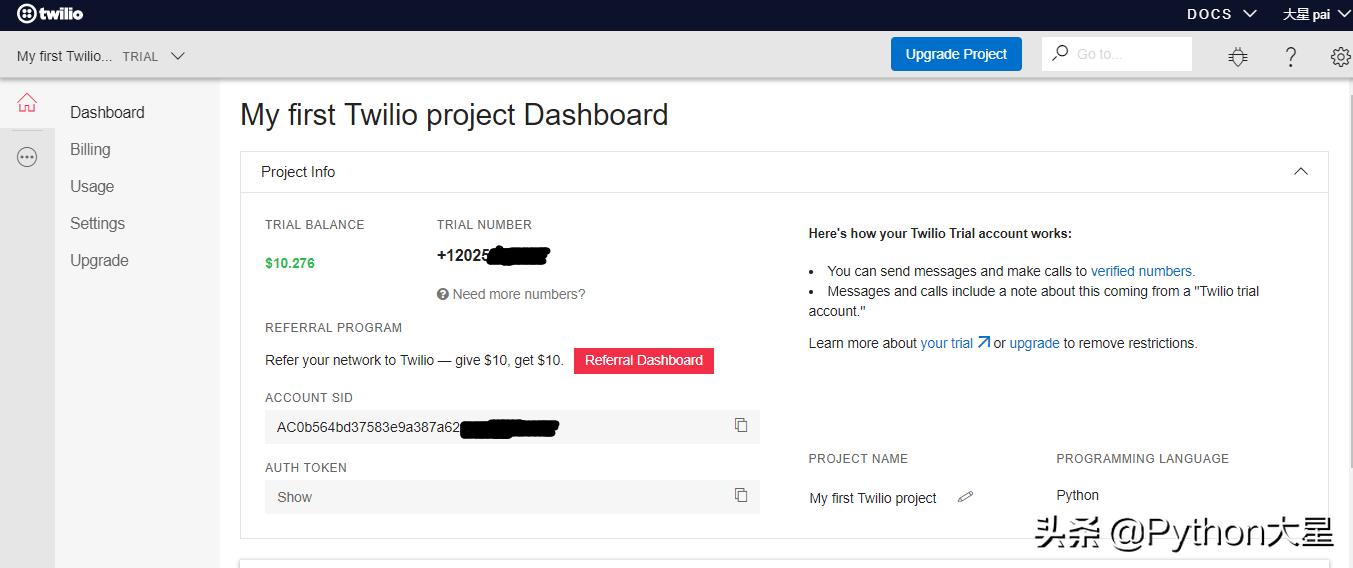Viewport: 1353px width, 568px height.
Task: Click the My first Twilio project name text
Action: (x=873, y=498)
